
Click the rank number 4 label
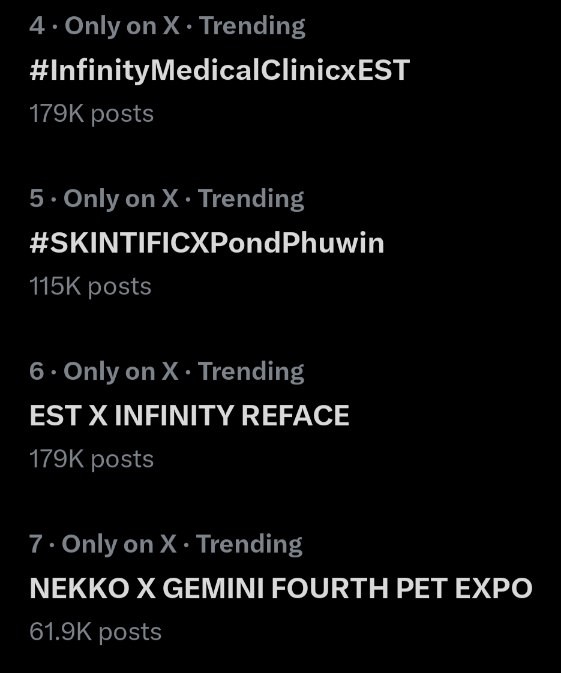[37, 25]
